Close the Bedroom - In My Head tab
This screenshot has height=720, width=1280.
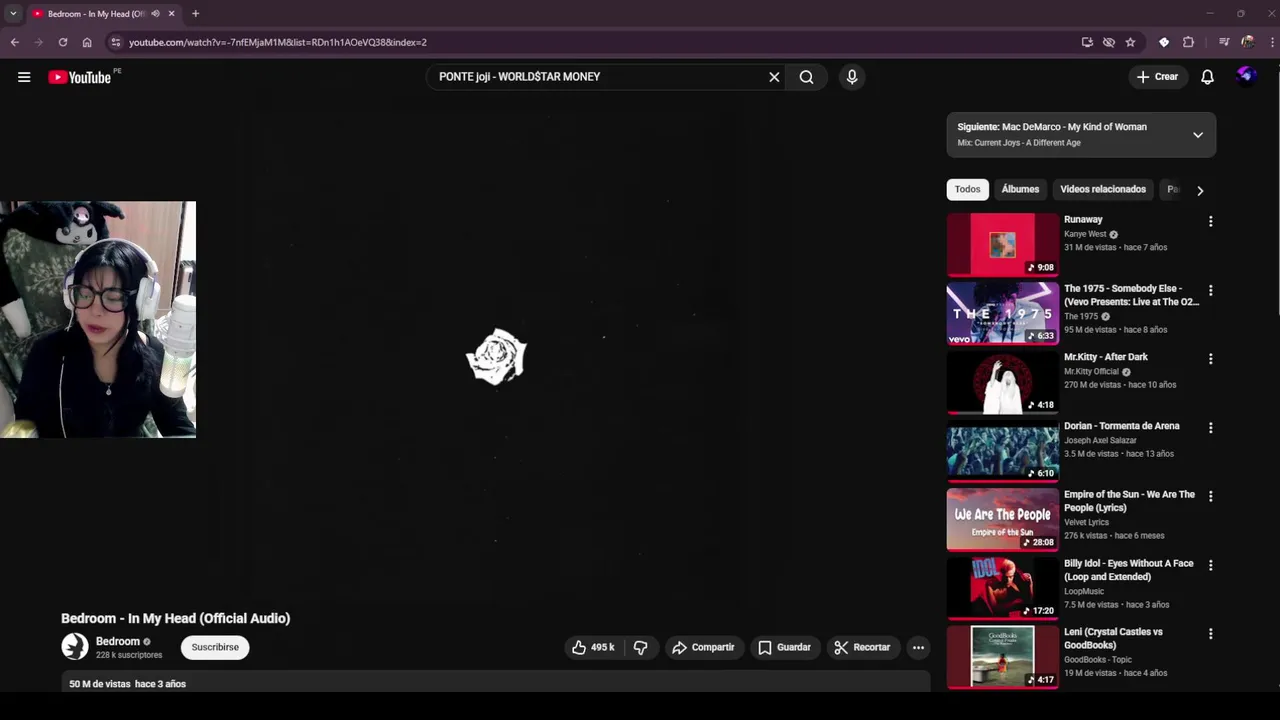[171, 14]
